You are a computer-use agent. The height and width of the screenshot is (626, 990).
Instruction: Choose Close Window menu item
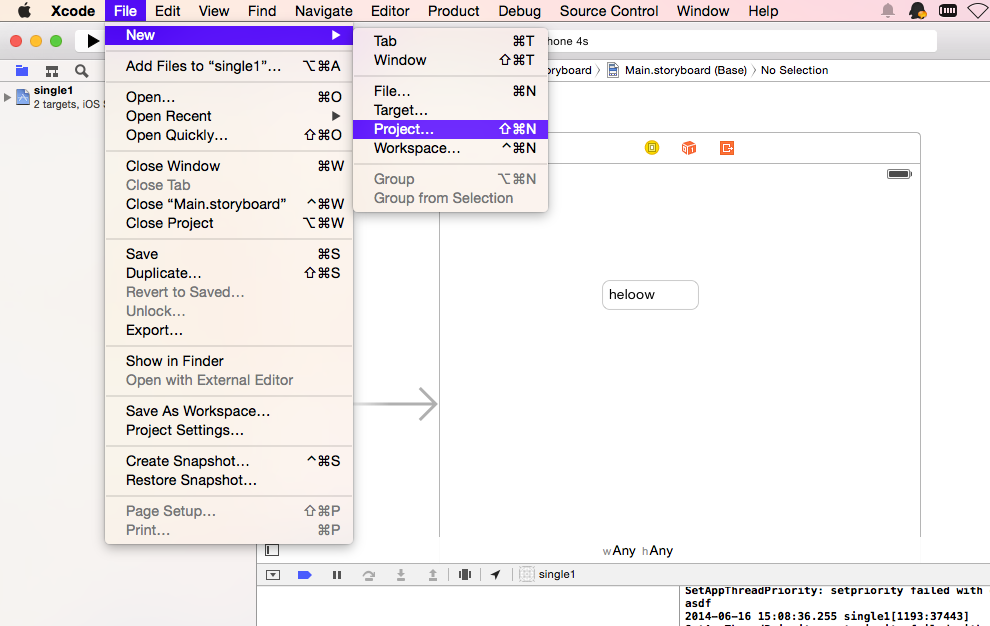pos(229,166)
